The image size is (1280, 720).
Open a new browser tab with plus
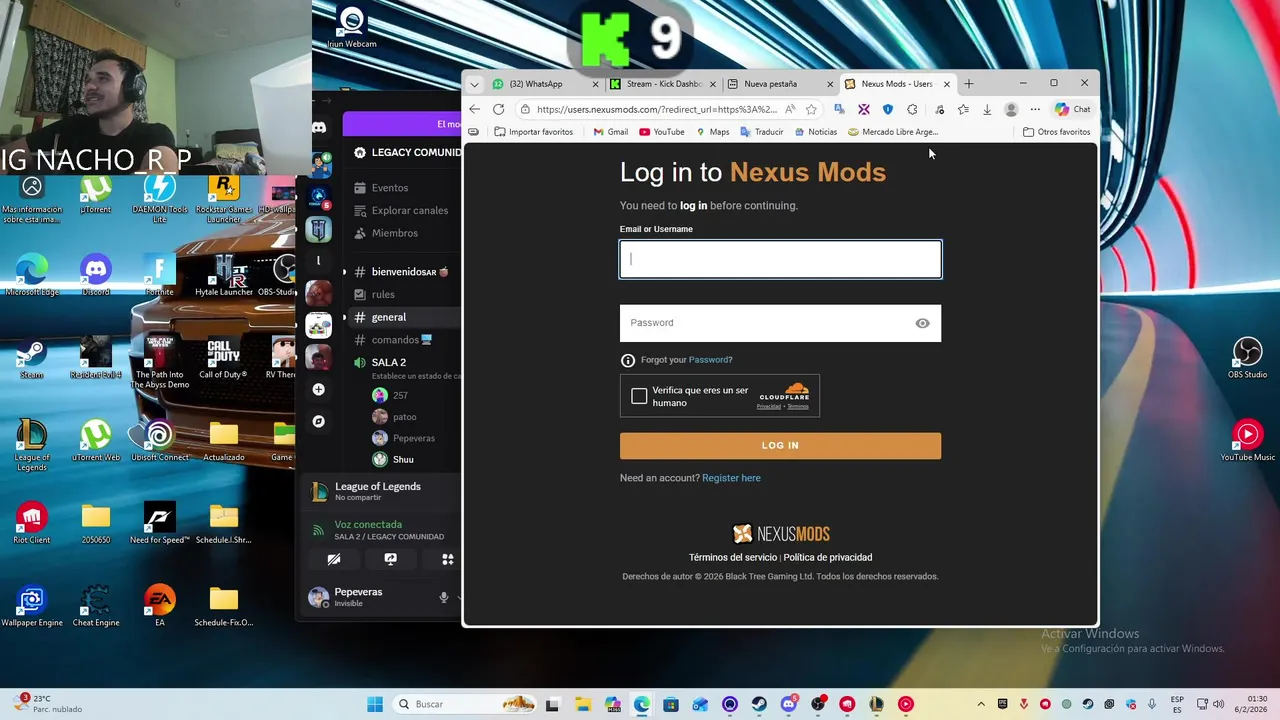pos(968,84)
